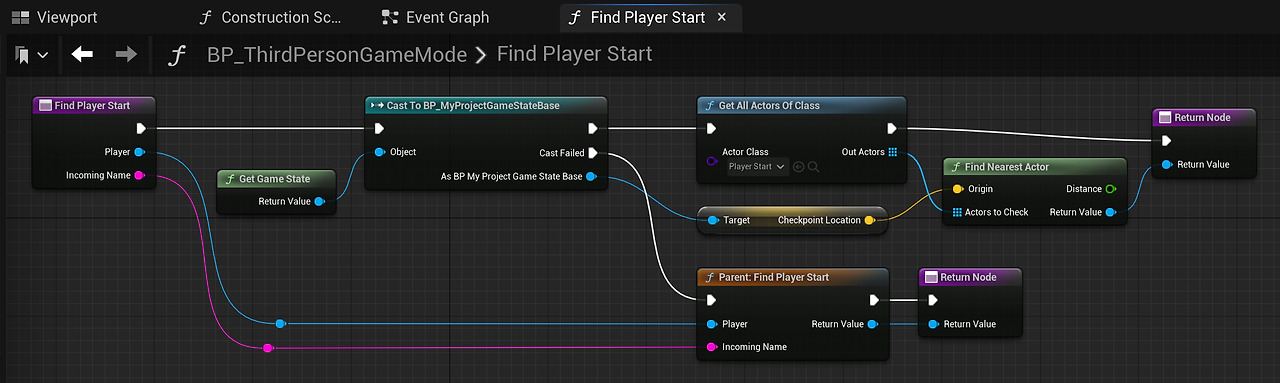Click Parent Find Player Start exec input pin
The width and height of the screenshot is (1280, 383).
click(711, 300)
